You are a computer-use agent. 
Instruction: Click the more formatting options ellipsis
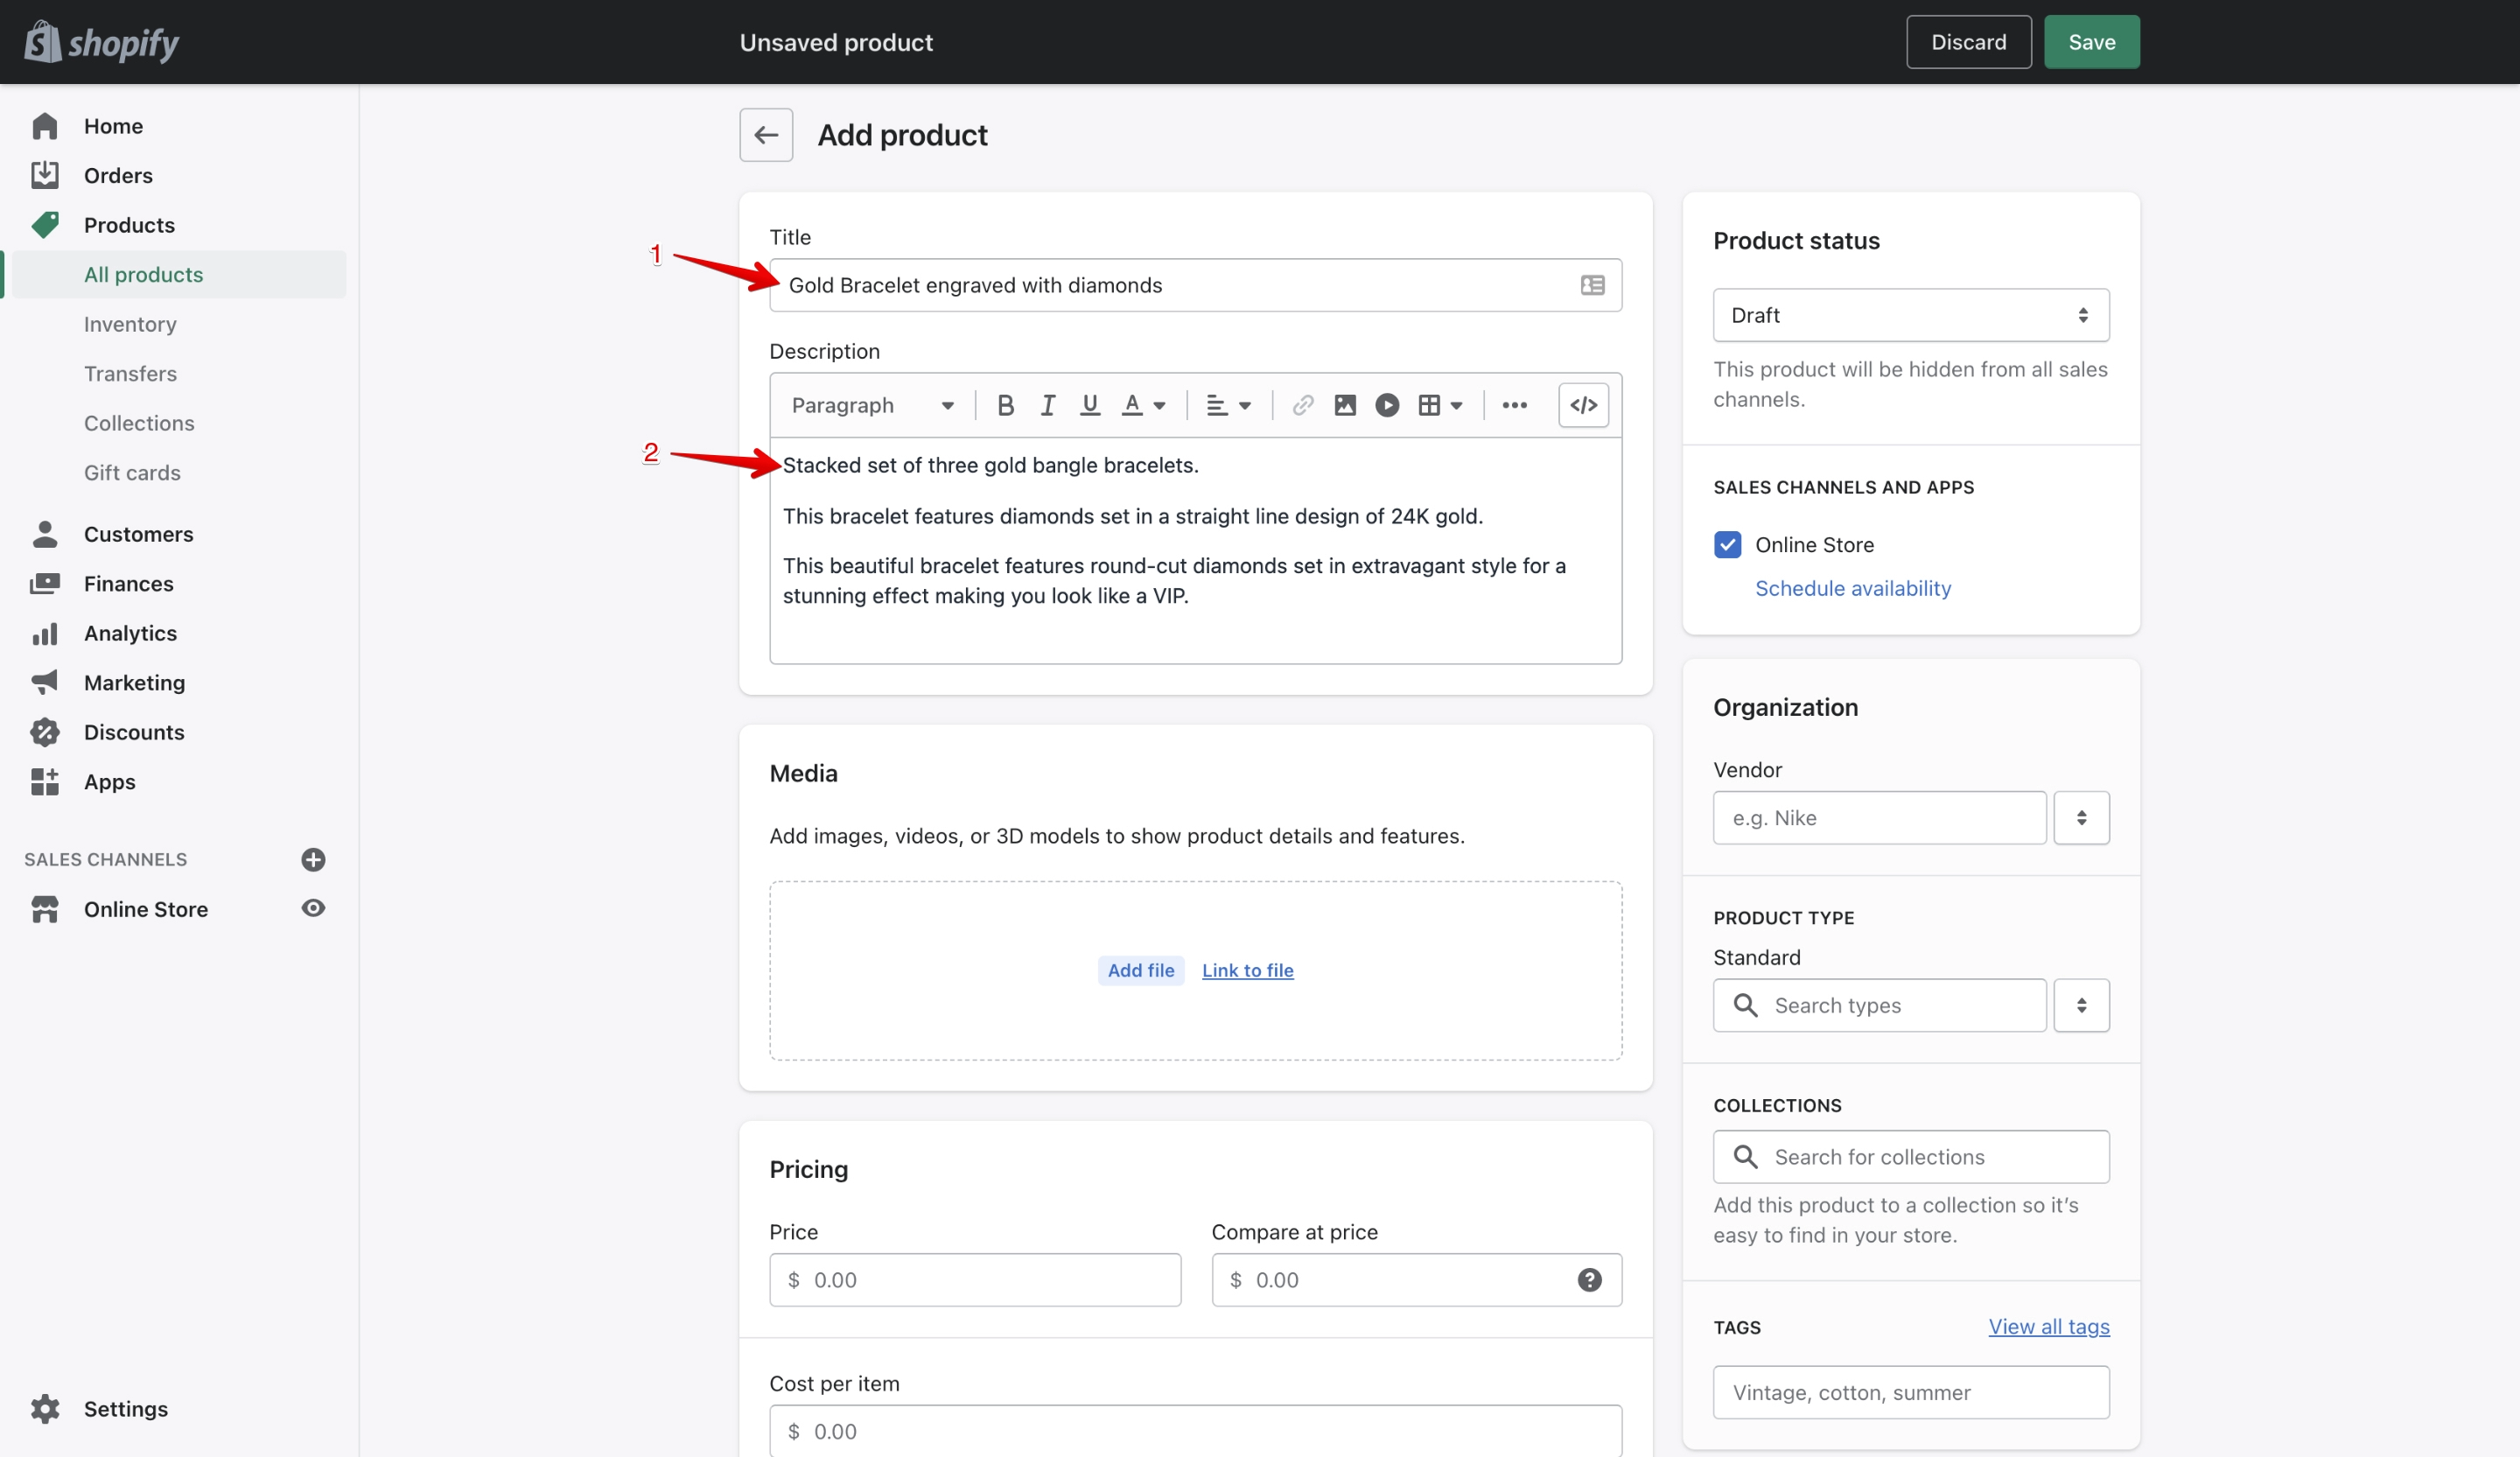1514,405
